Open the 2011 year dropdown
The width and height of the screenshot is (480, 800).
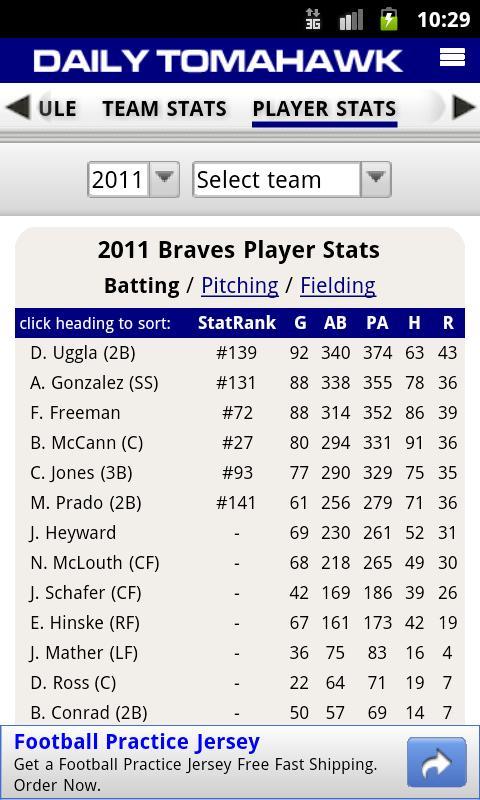[x=133, y=180]
